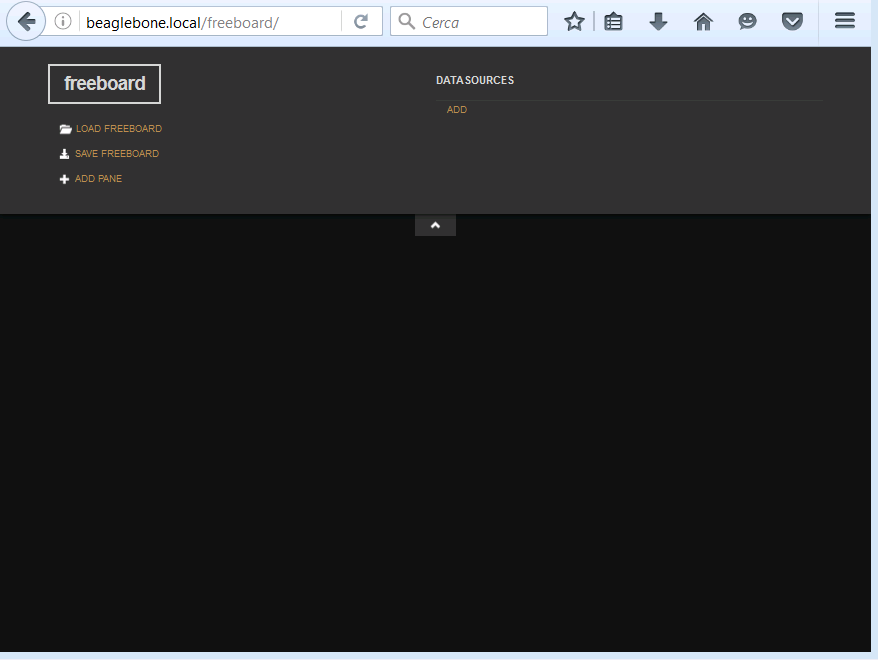Screen dimensions: 878x660
Task: Toggle the reading list panel
Action: point(613,20)
